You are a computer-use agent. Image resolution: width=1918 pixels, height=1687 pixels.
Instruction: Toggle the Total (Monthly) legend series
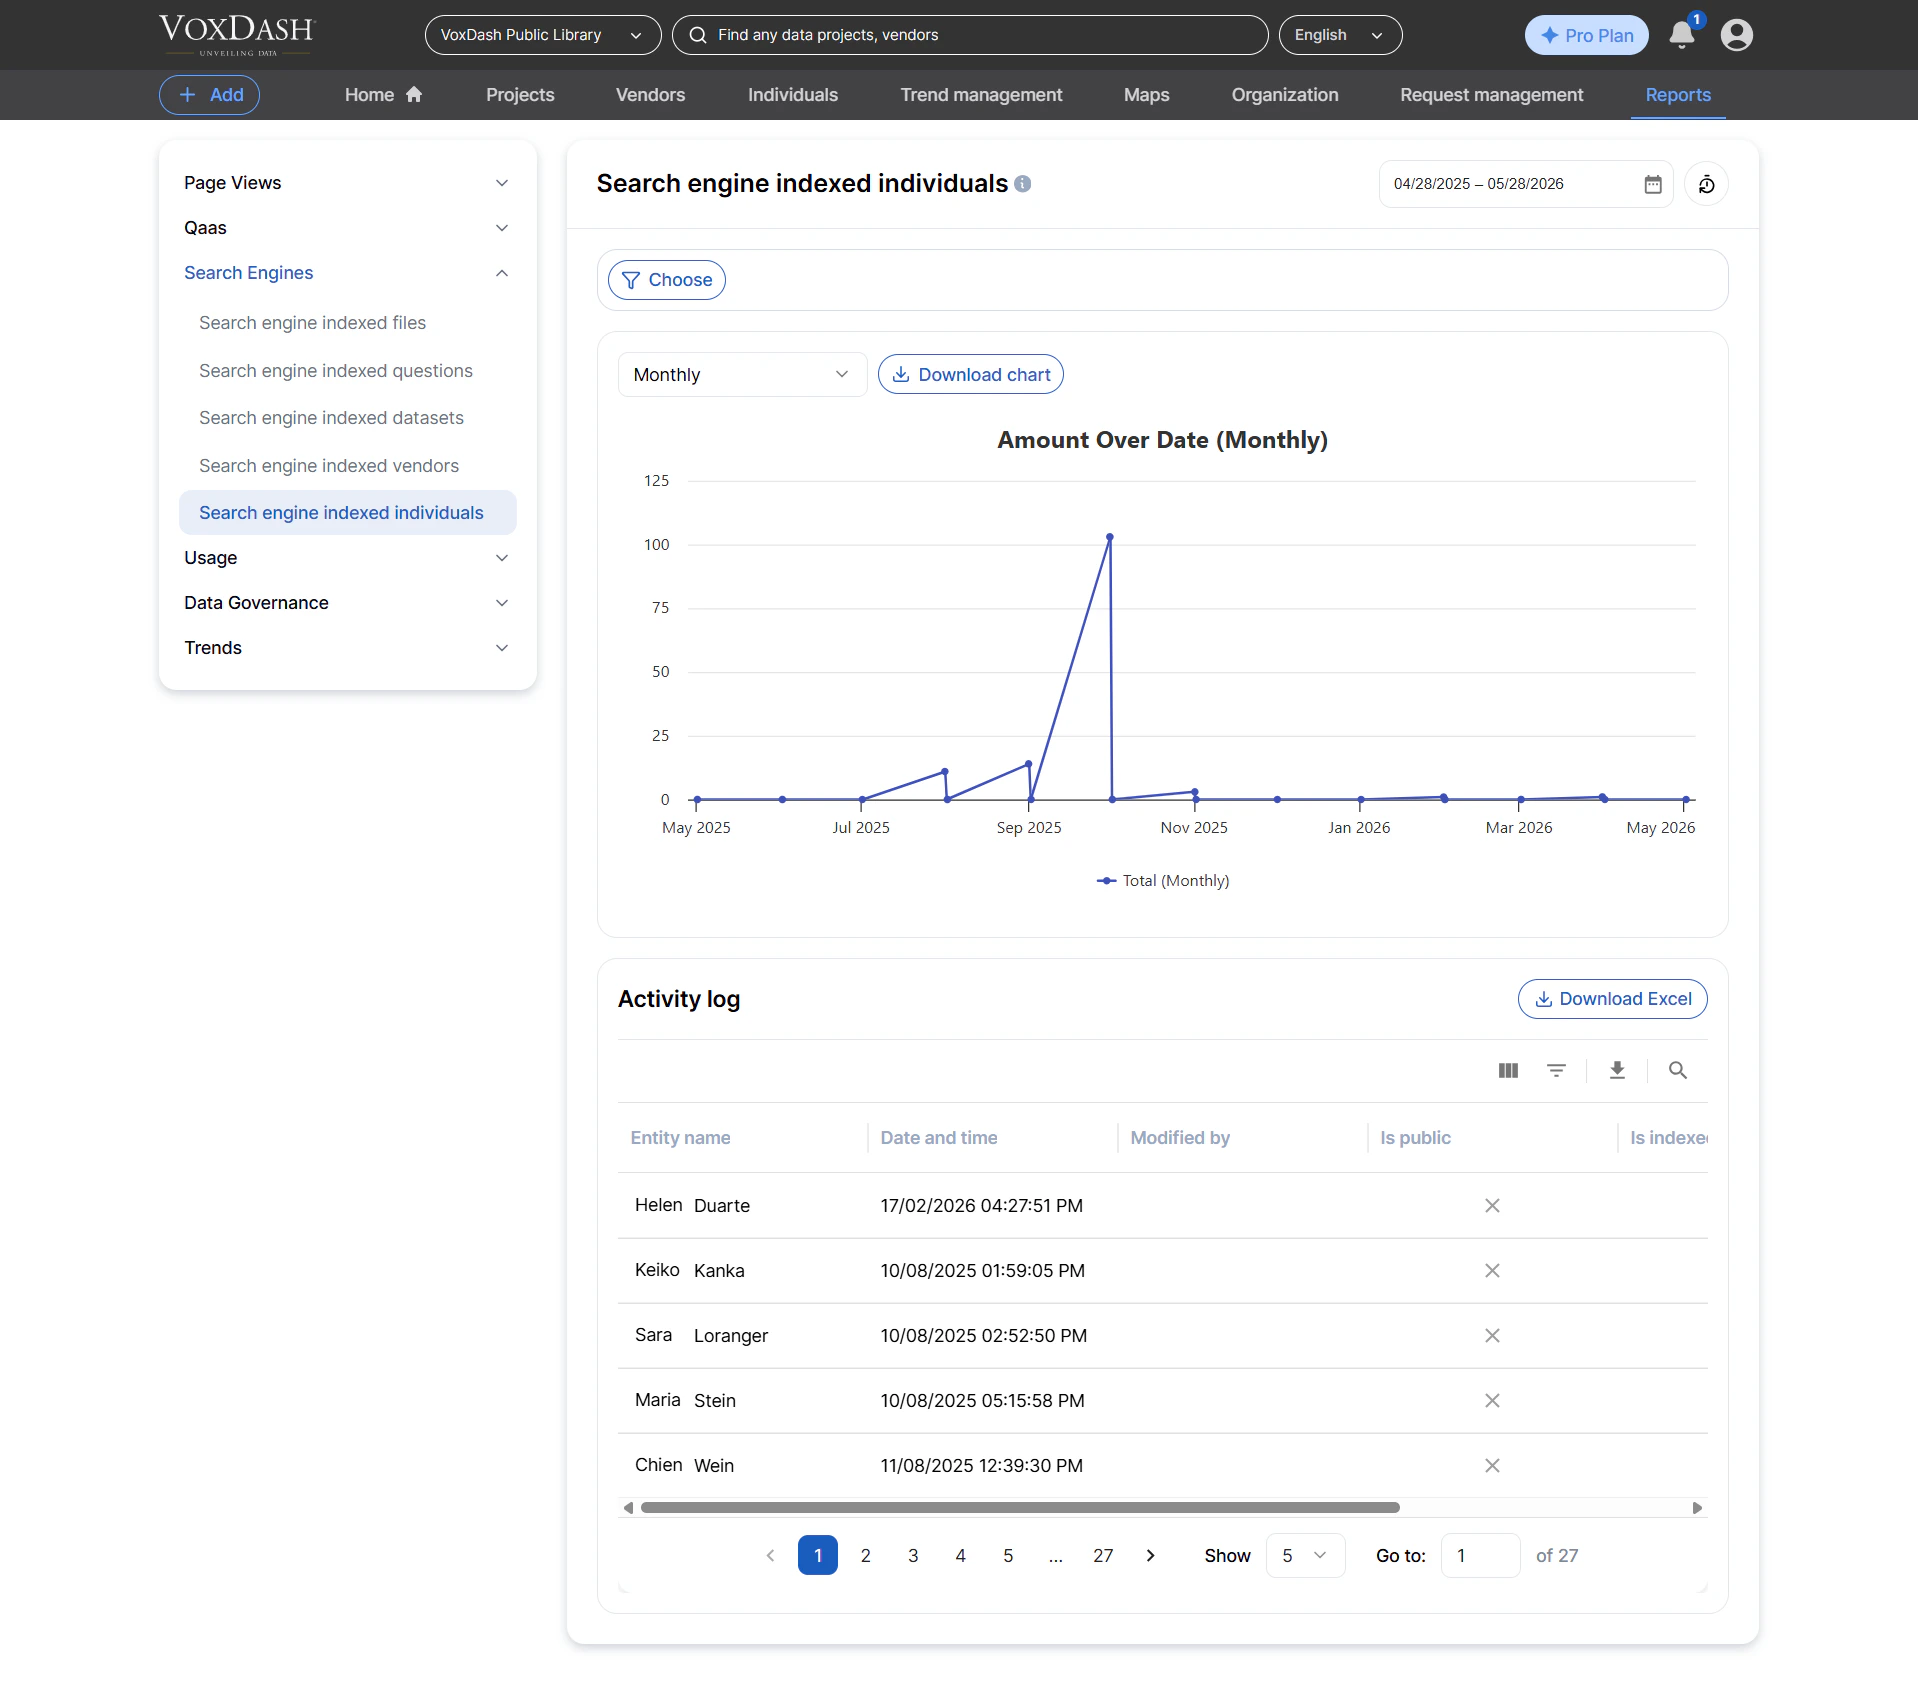tap(1163, 881)
